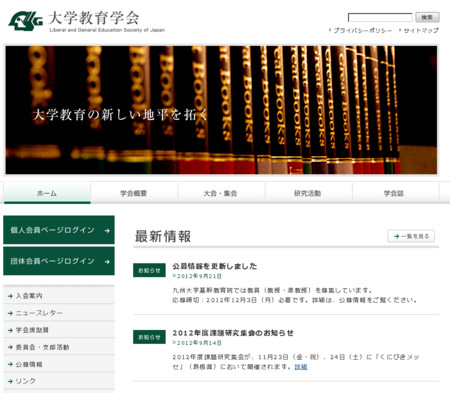
Task: Click the 詳細 link in the news text
Action: click(301, 367)
